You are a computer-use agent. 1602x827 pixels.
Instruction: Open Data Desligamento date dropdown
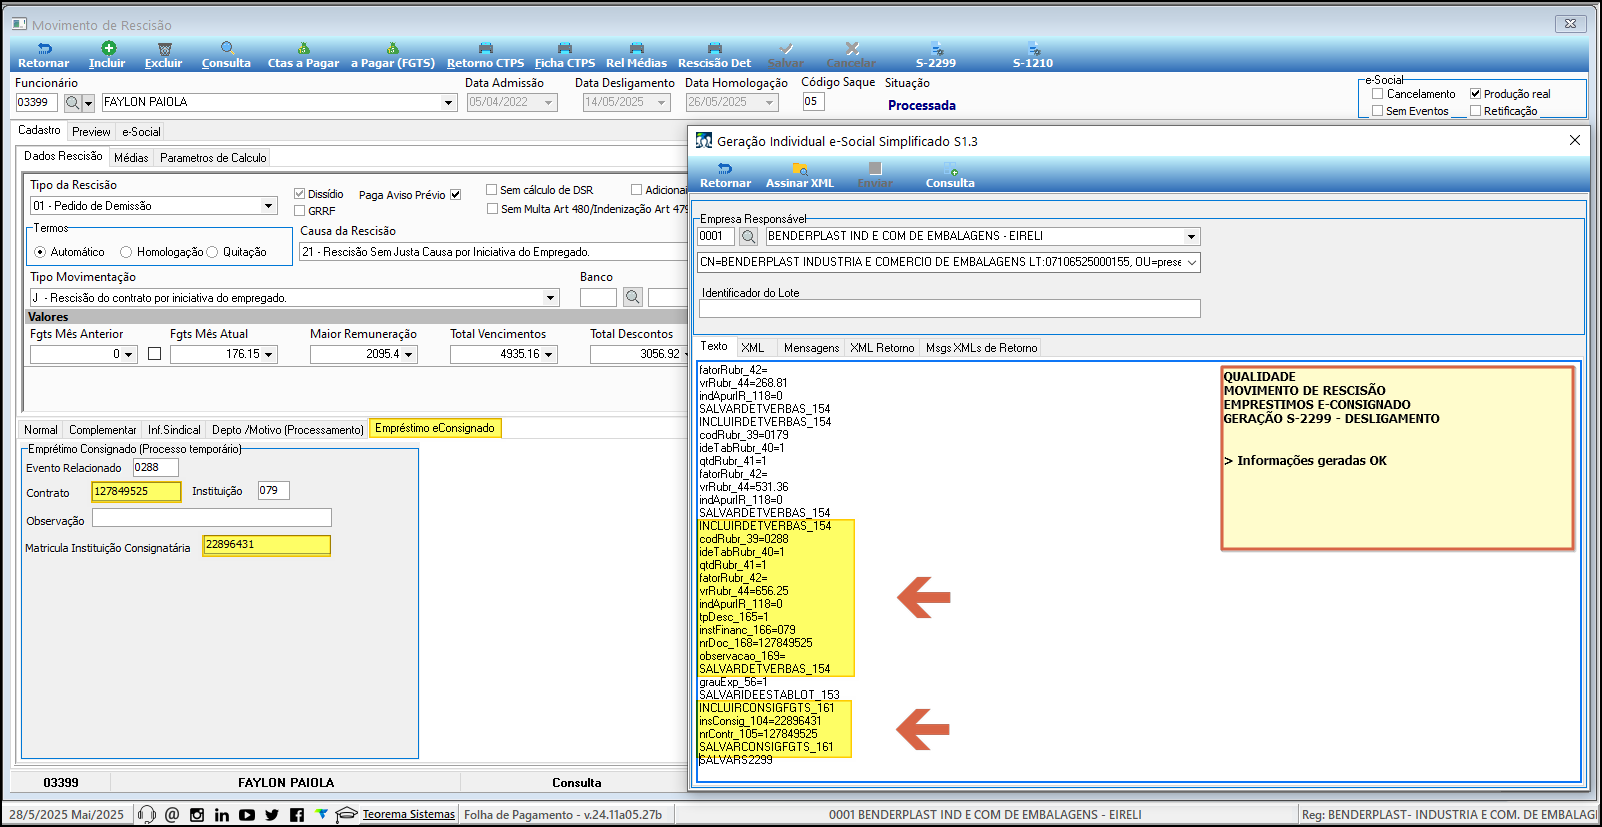tap(662, 102)
